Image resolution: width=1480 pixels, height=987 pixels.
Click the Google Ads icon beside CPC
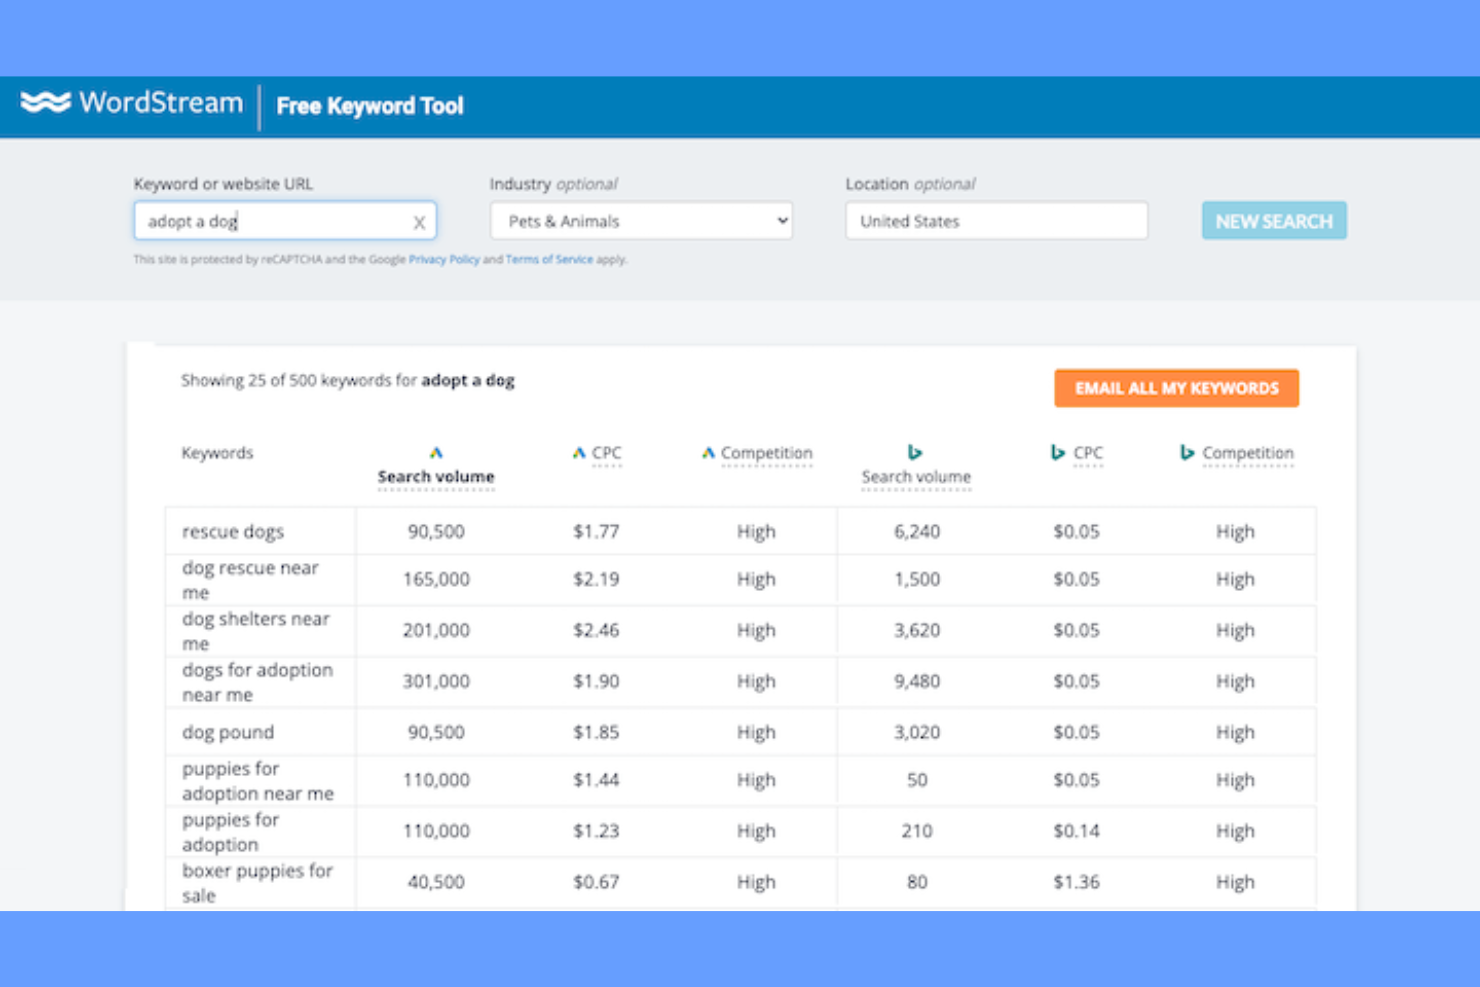coord(579,453)
